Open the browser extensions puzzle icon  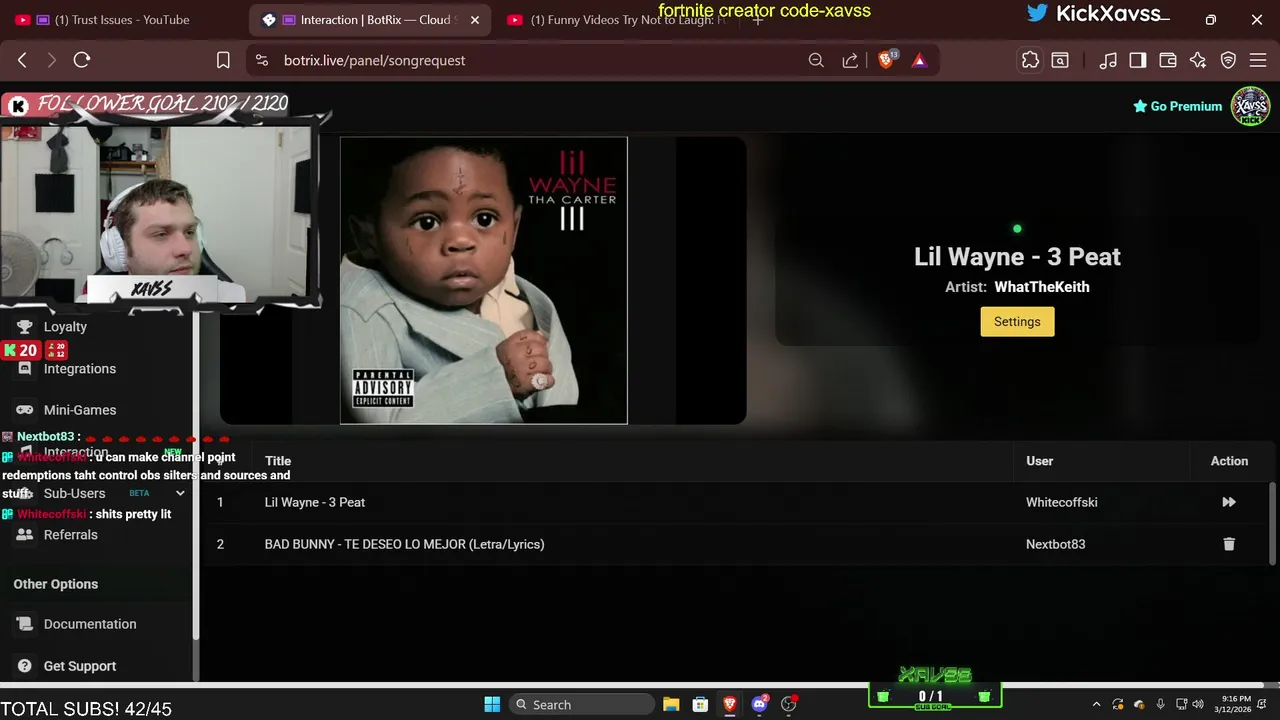1030,60
